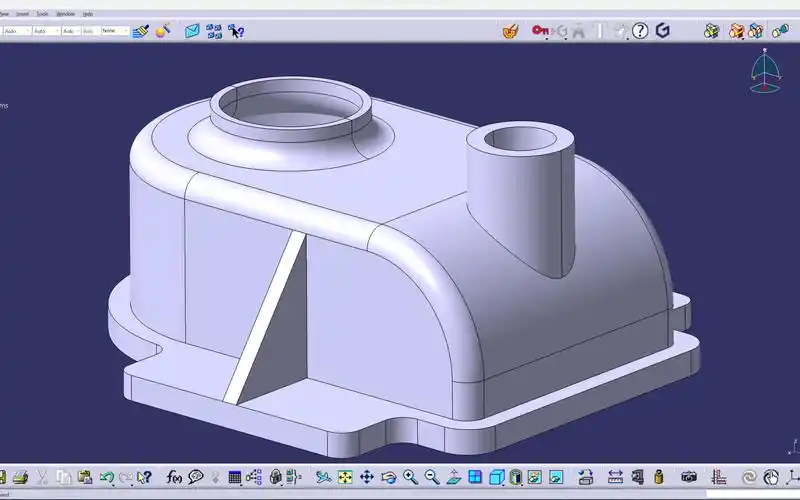Open the Comment speech bubble tool

click(196, 477)
